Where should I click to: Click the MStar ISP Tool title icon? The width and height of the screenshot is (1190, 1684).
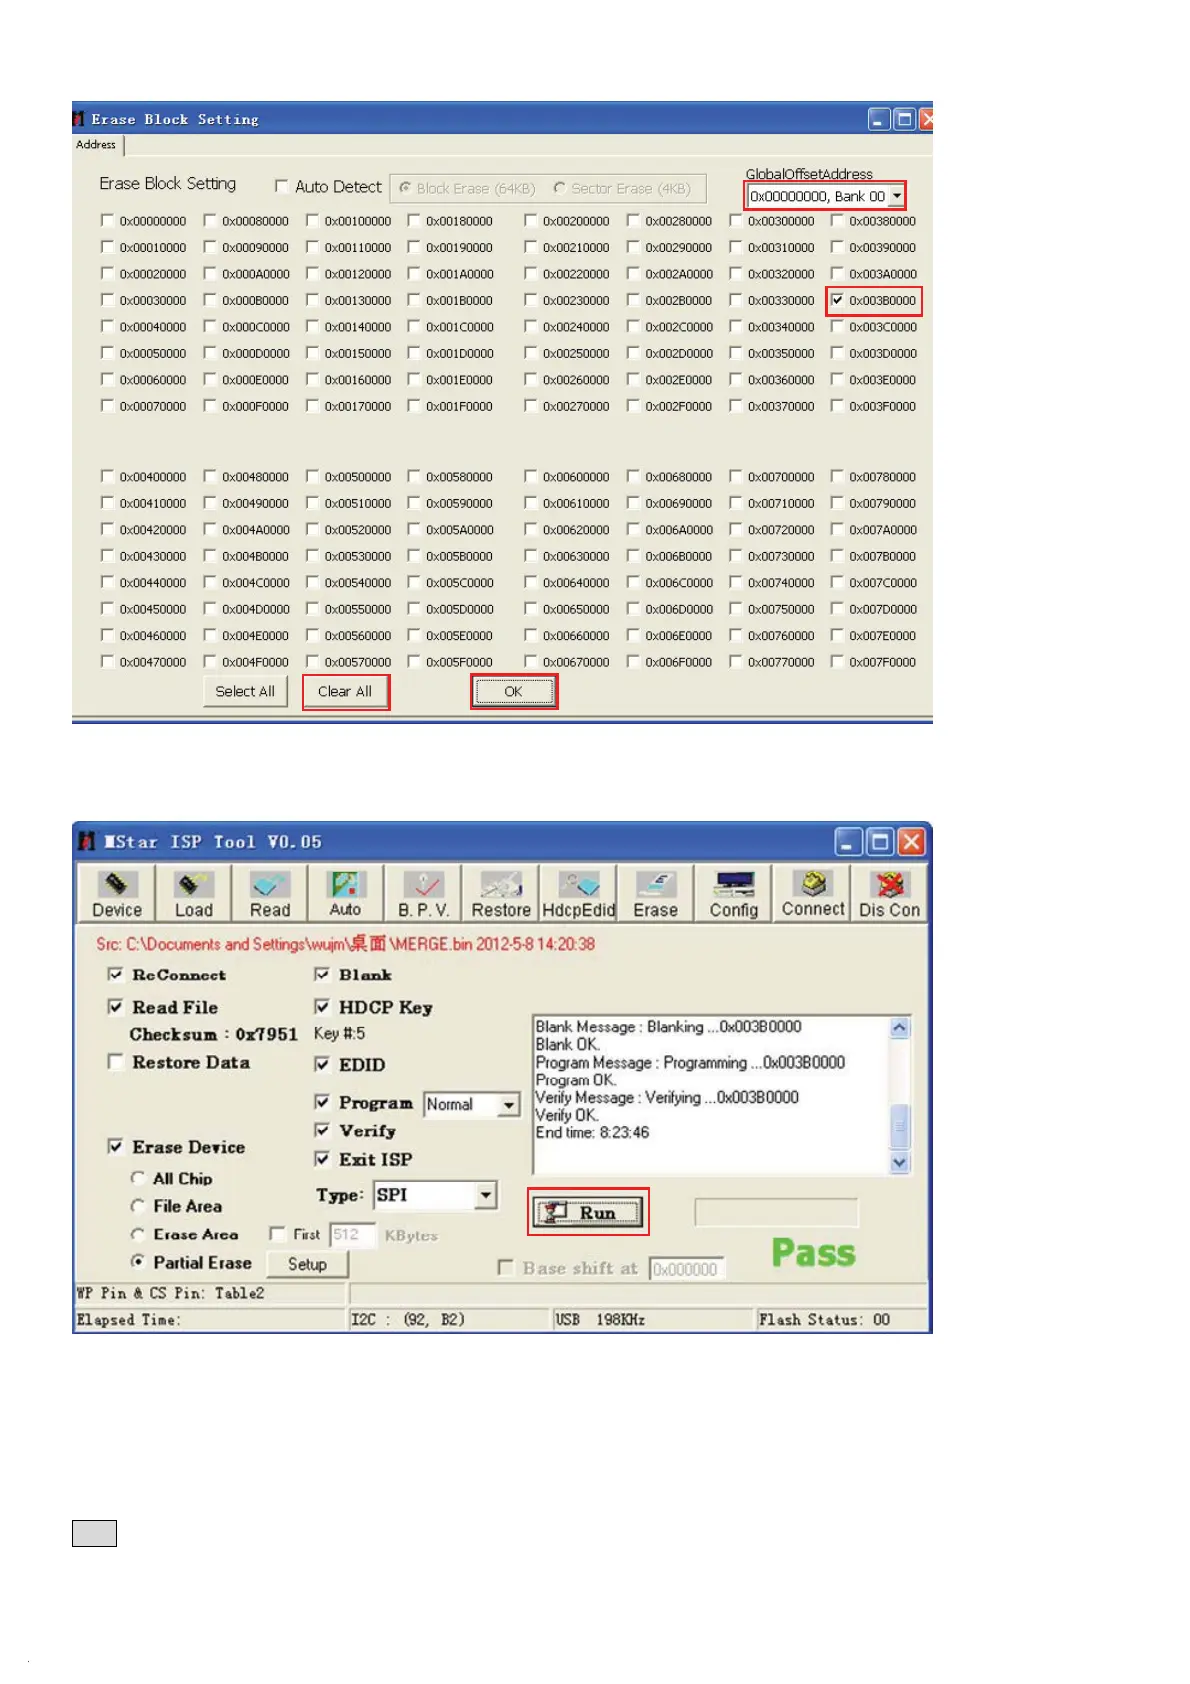coord(87,842)
